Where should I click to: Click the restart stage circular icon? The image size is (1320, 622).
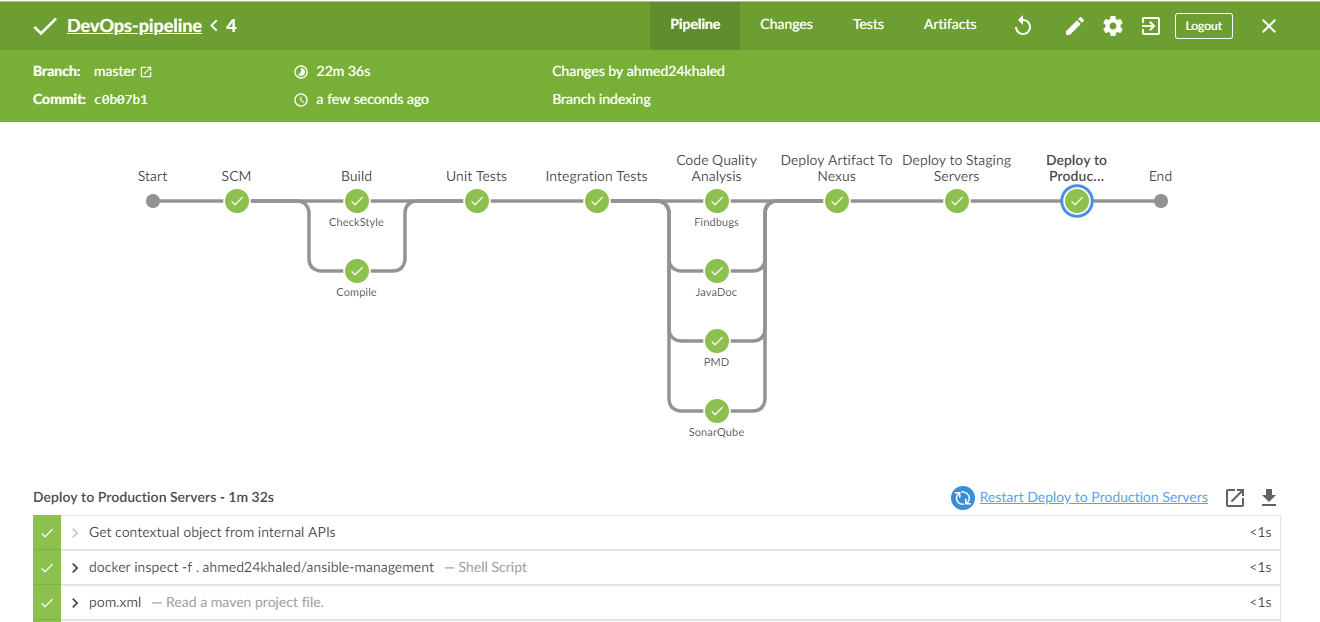point(962,498)
